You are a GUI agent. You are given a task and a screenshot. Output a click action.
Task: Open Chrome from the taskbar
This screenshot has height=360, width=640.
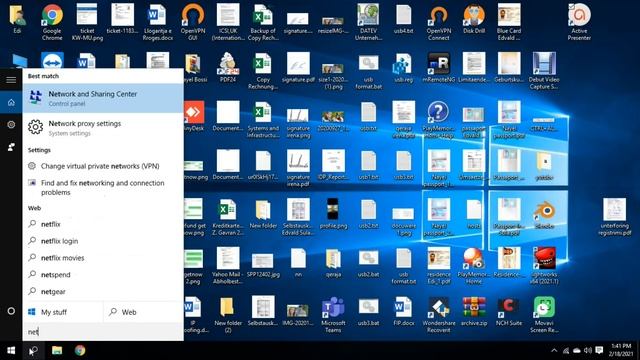(x=80, y=351)
